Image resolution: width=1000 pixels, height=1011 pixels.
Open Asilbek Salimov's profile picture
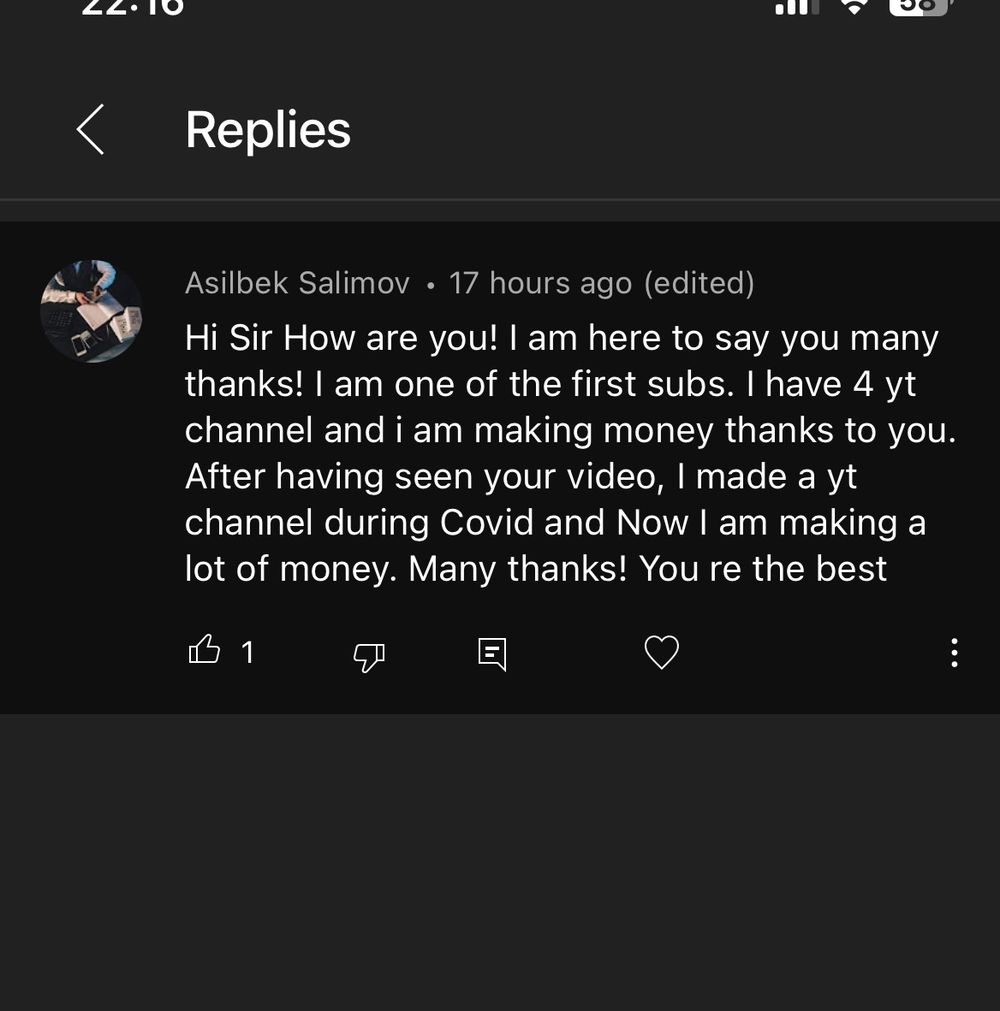91,311
